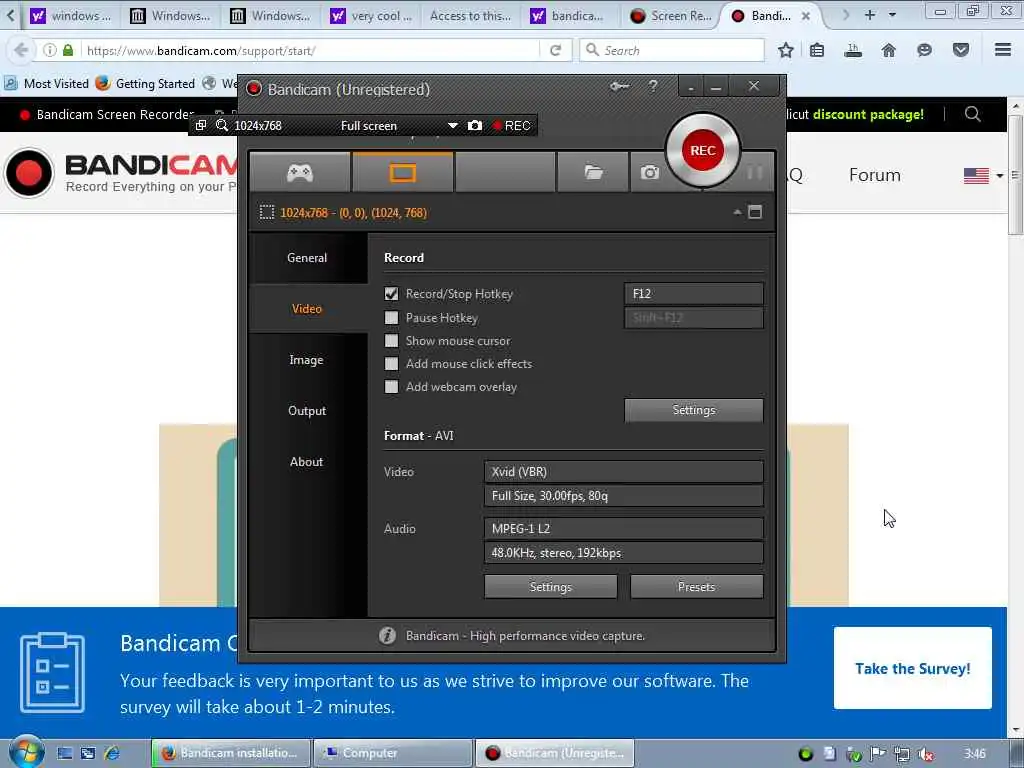This screenshot has height=768, width=1024.
Task: Open the output folder icon in Bandicam
Action: (x=593, y=172)
